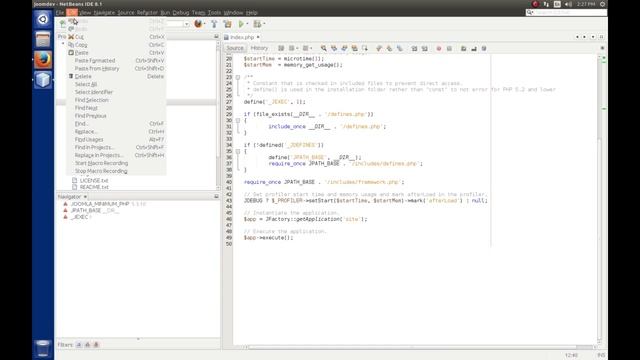Toggle highlight search icon in editor toolbar
The width and height of the screenshot is (640, 360).
point(354,48)
